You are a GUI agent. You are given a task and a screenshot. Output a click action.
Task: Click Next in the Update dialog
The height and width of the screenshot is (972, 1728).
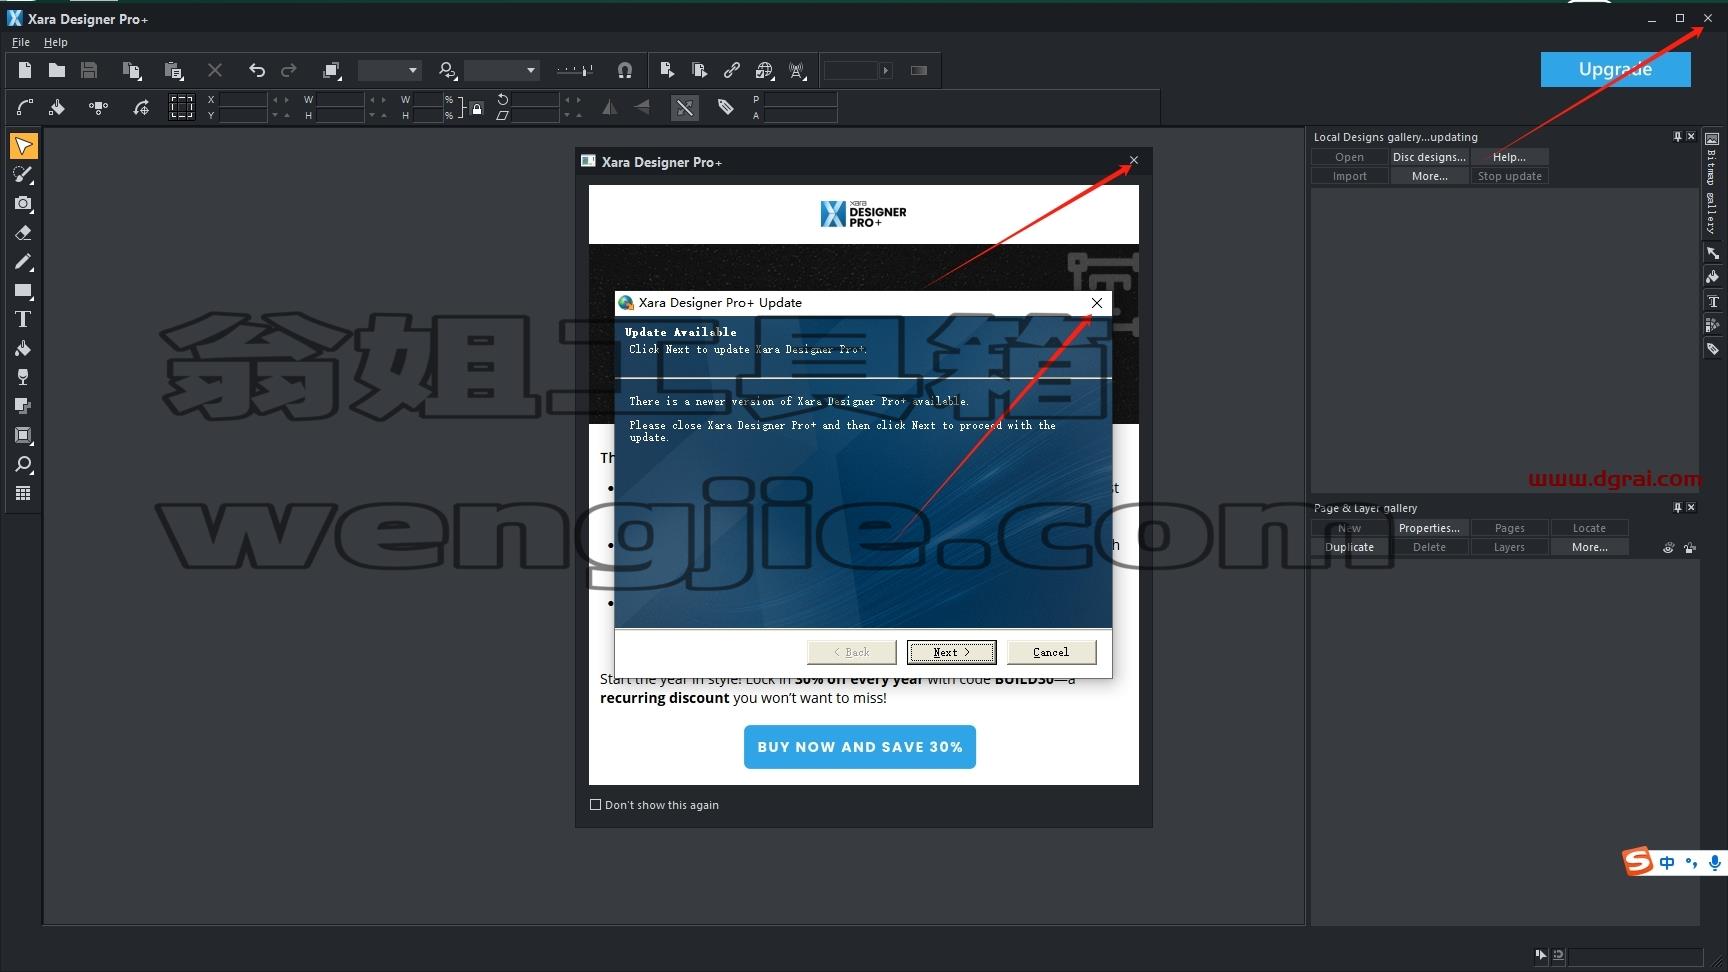pos(952,652)
